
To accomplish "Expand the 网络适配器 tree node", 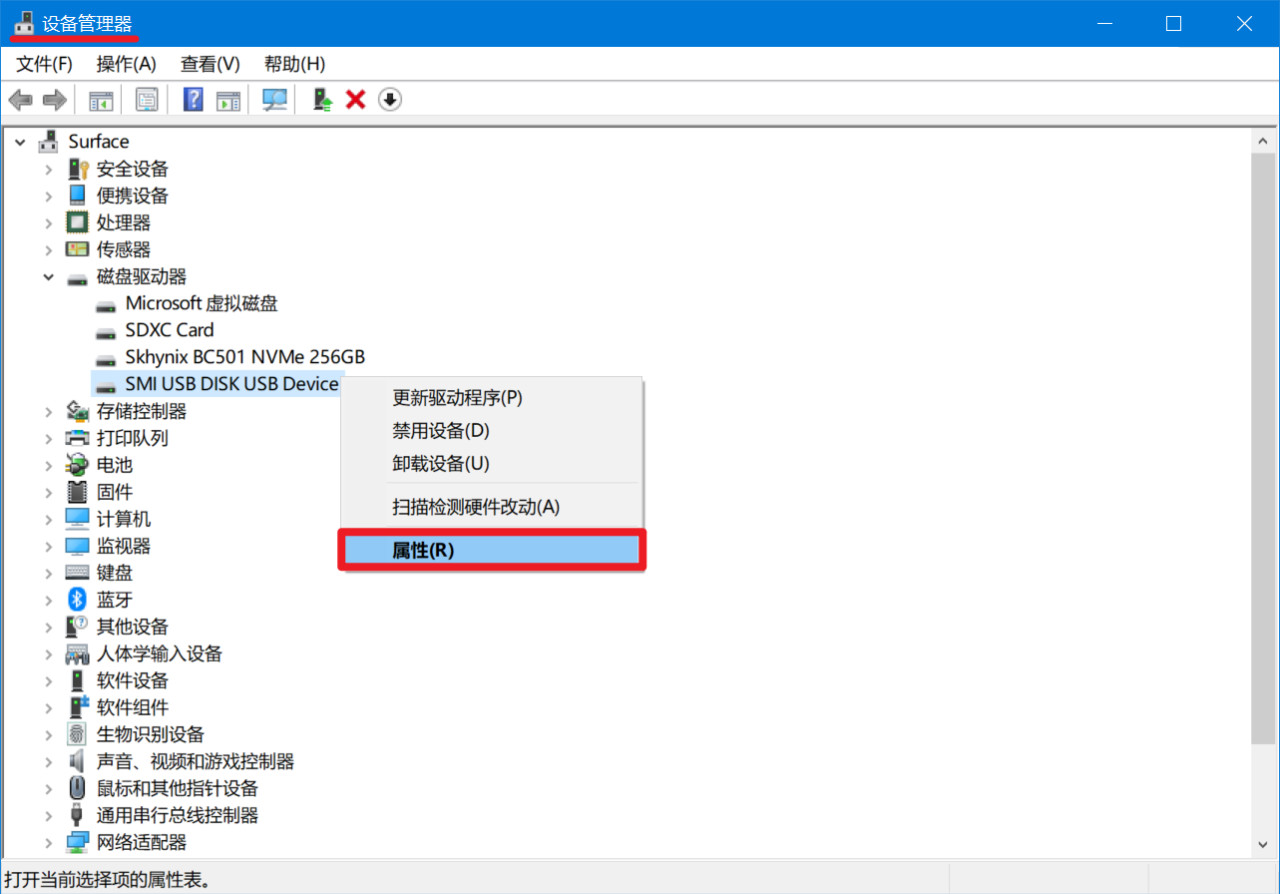I will tap(48, 842).
